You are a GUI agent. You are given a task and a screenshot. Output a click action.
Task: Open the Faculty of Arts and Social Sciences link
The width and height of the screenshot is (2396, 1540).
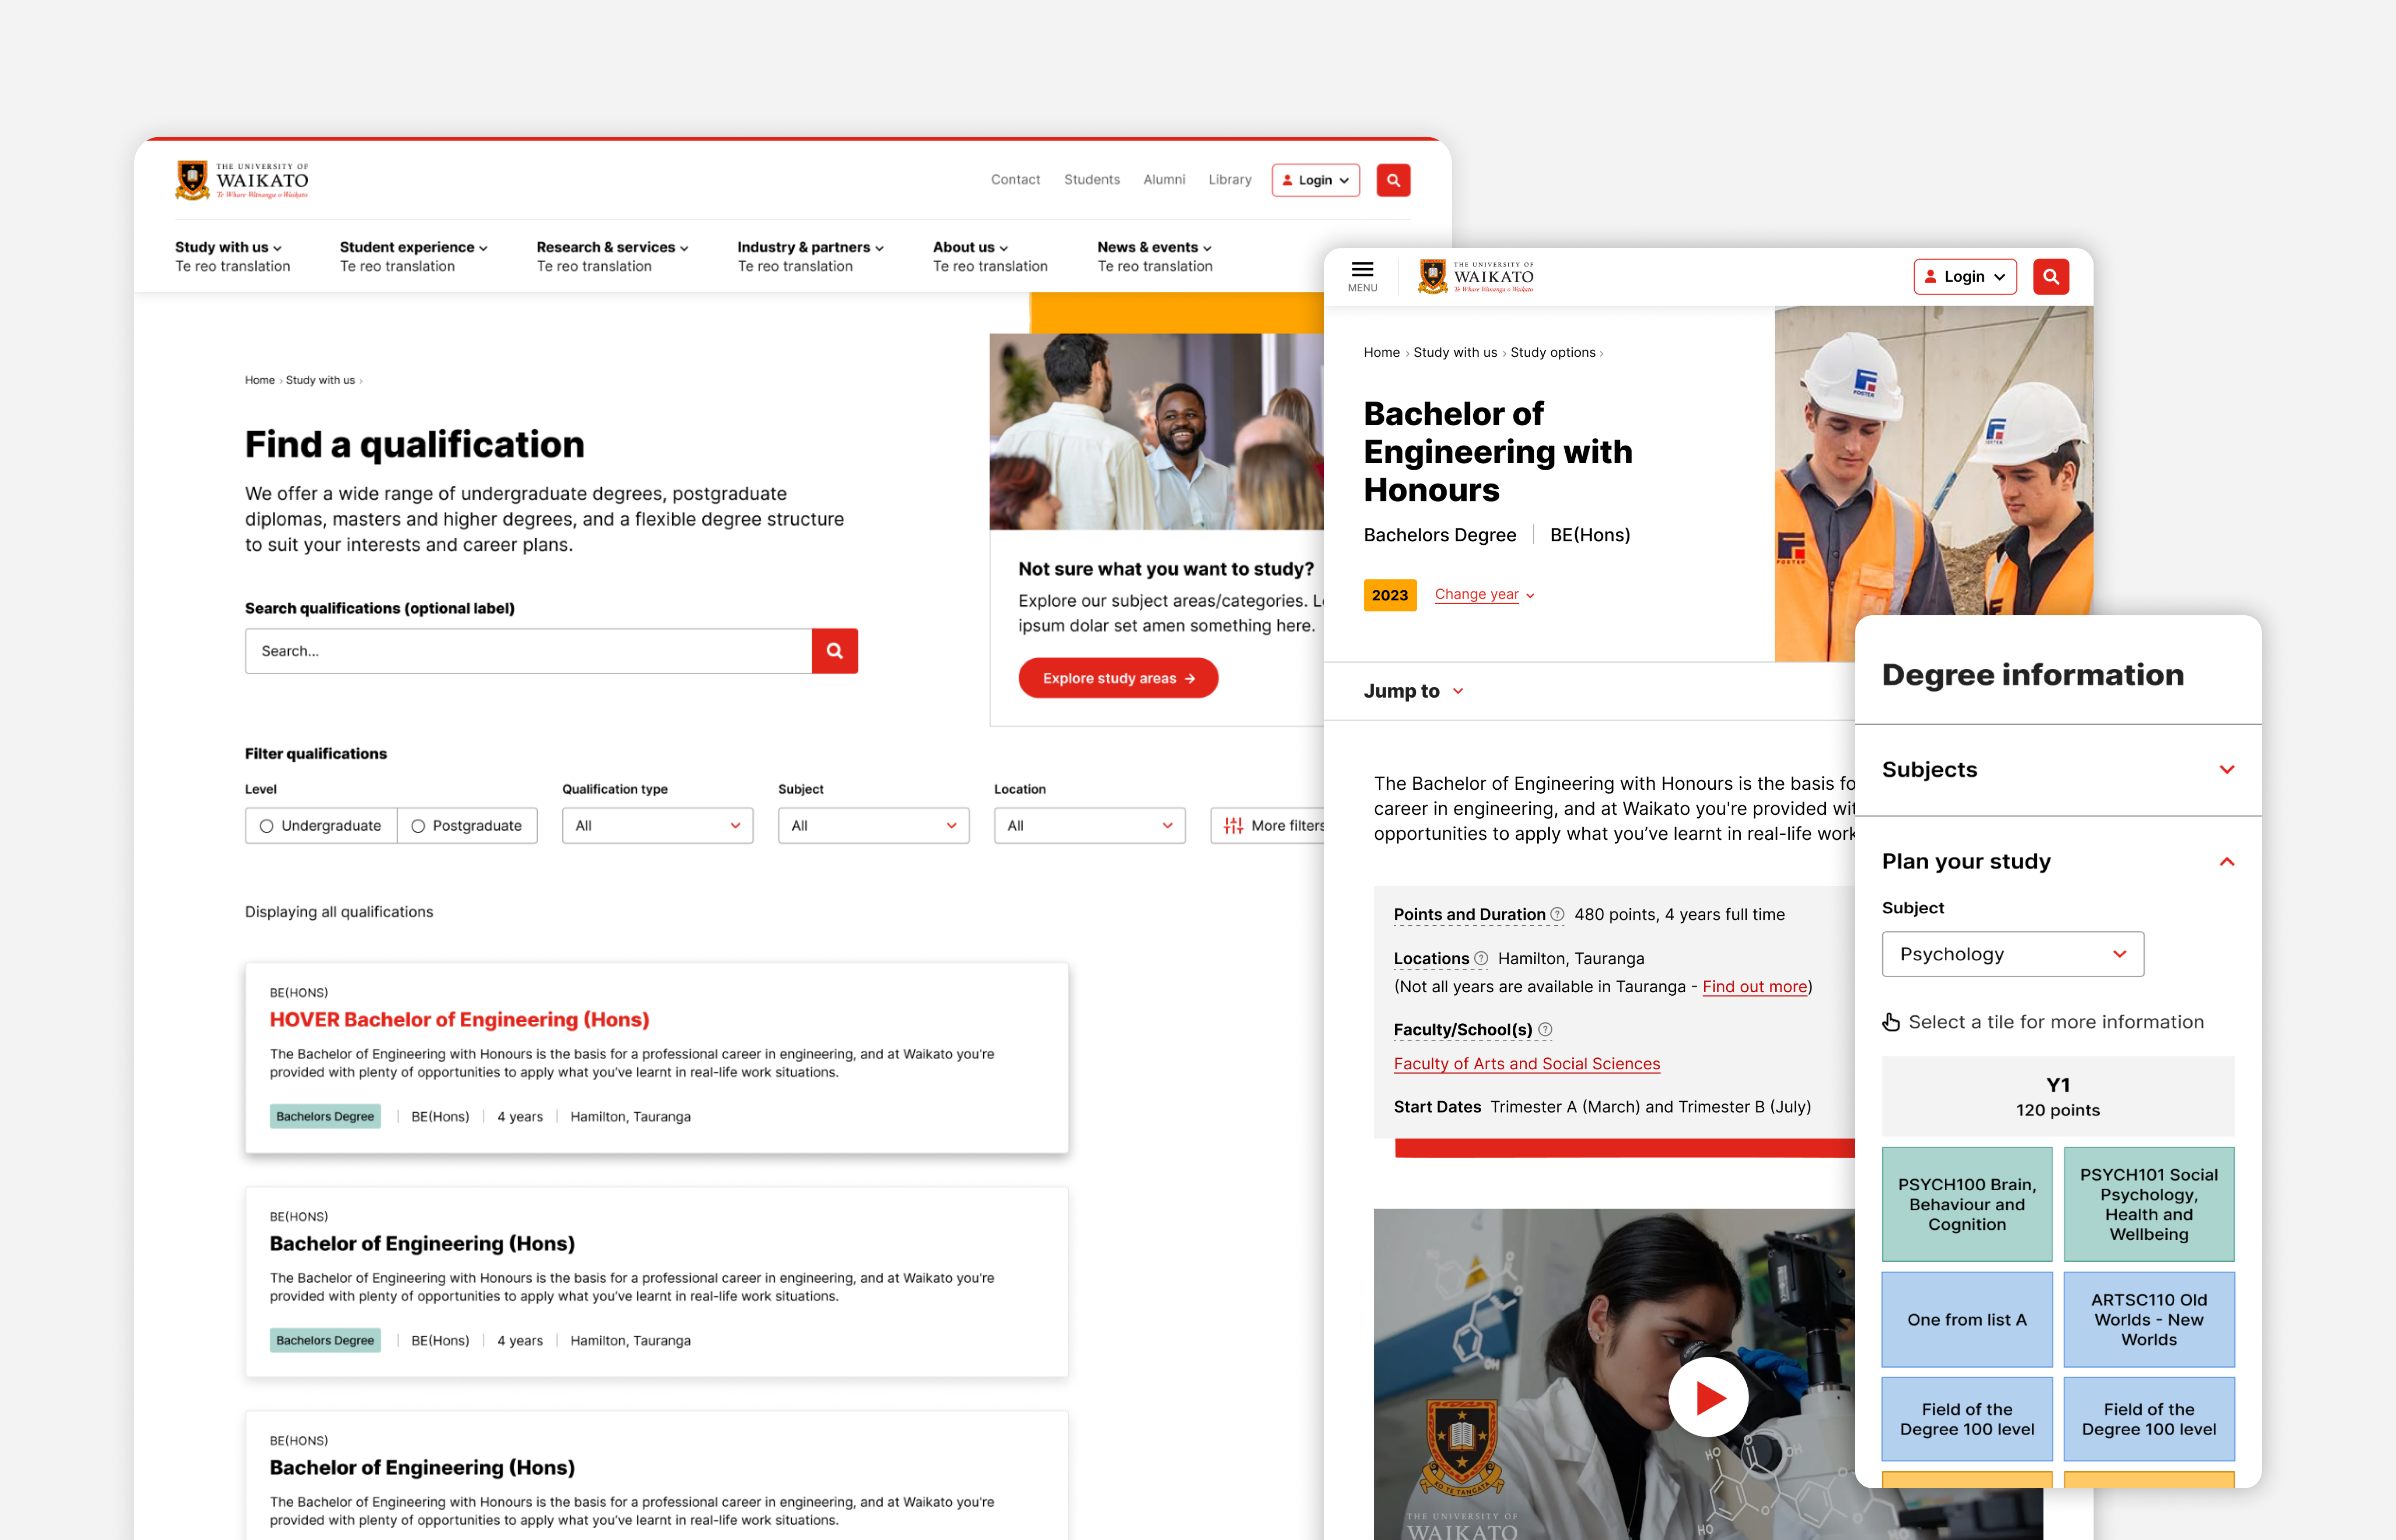[x=1527, y=1064]
